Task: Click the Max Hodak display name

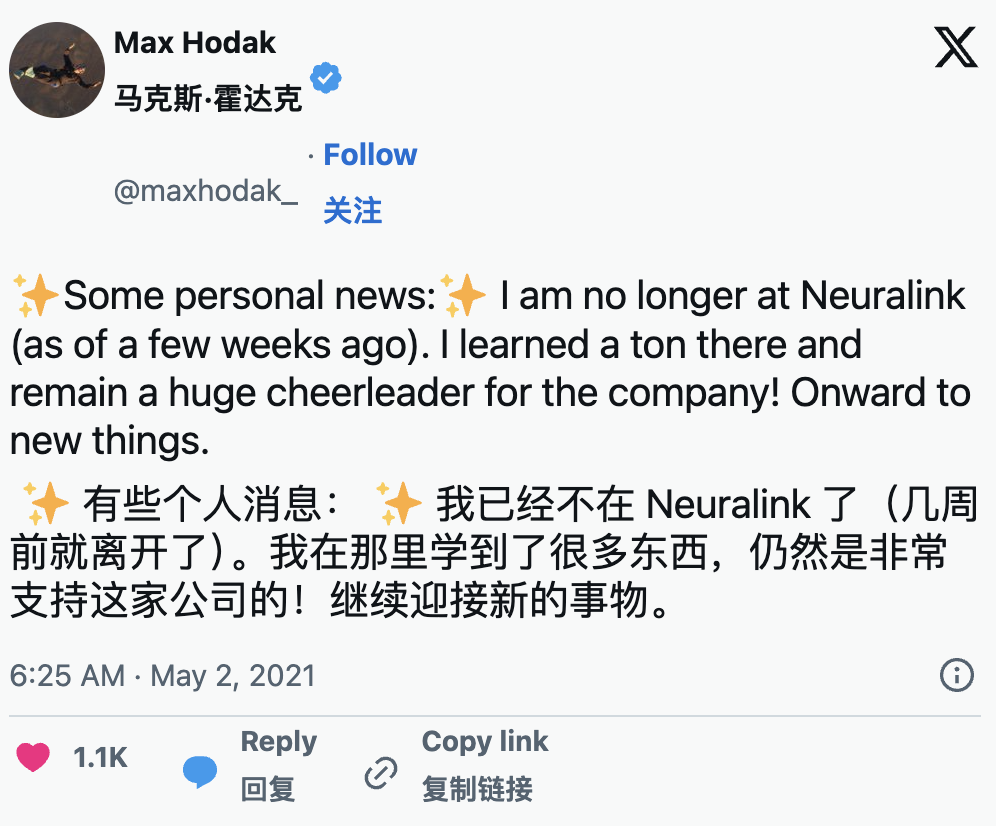Action: coord(195,43)
